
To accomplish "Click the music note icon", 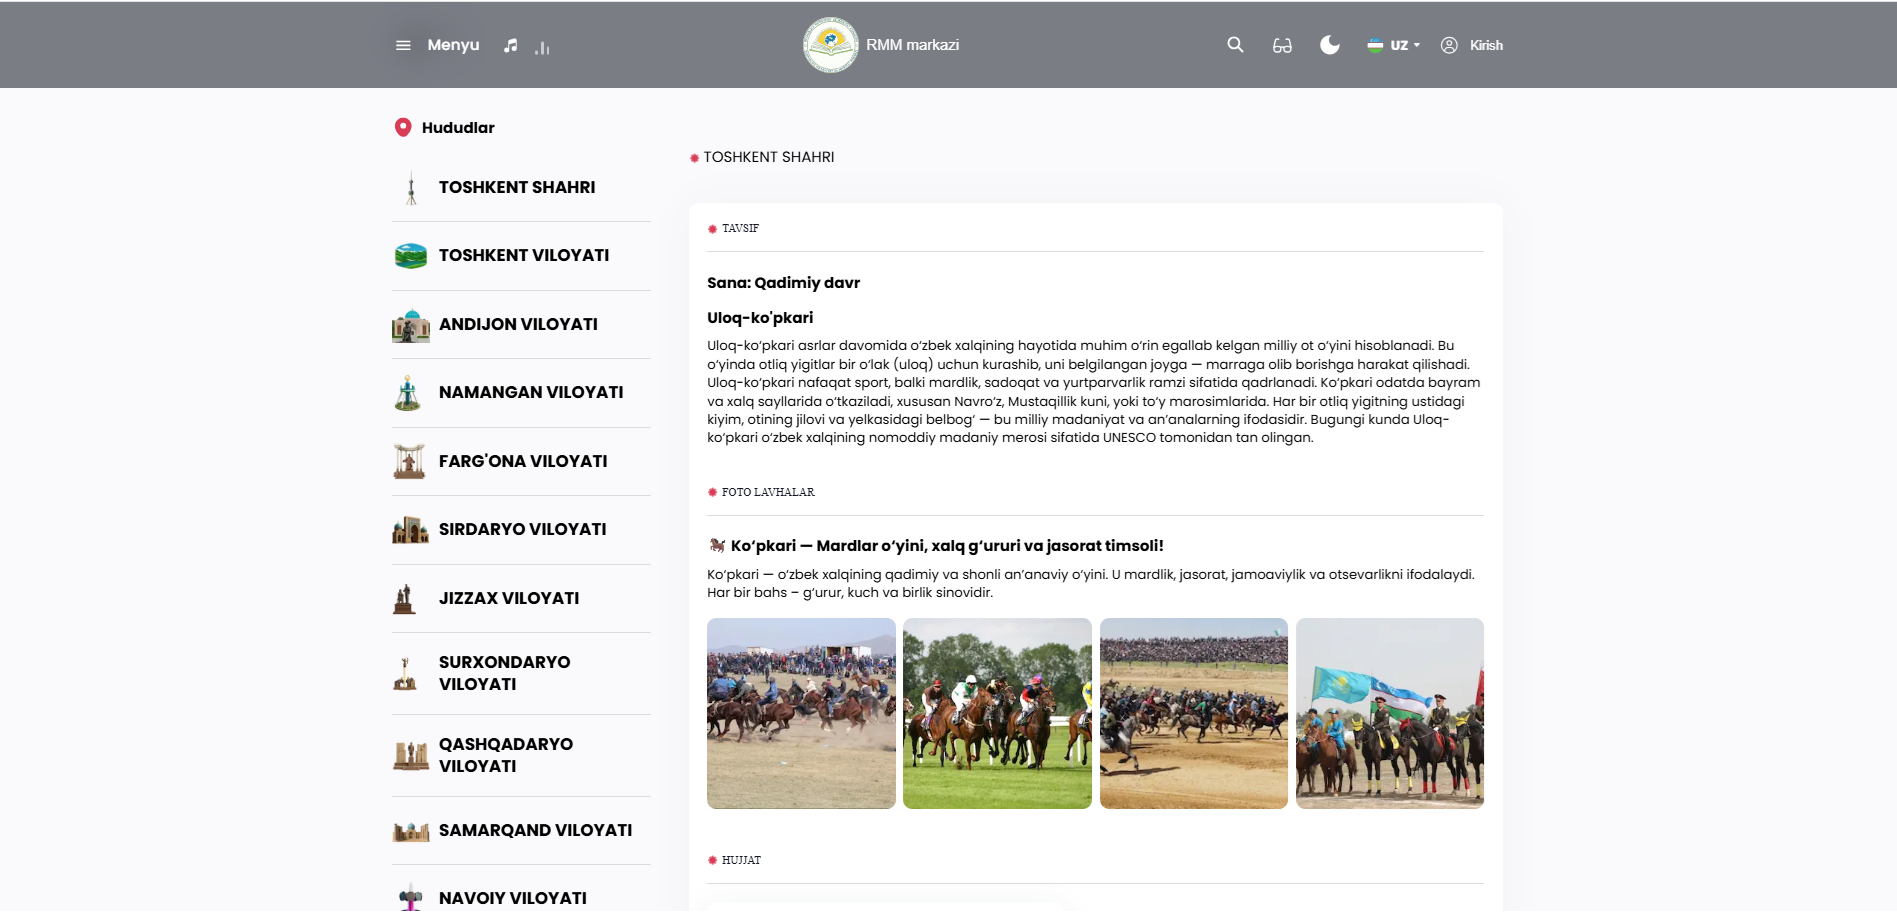I will tap(511, 45).
